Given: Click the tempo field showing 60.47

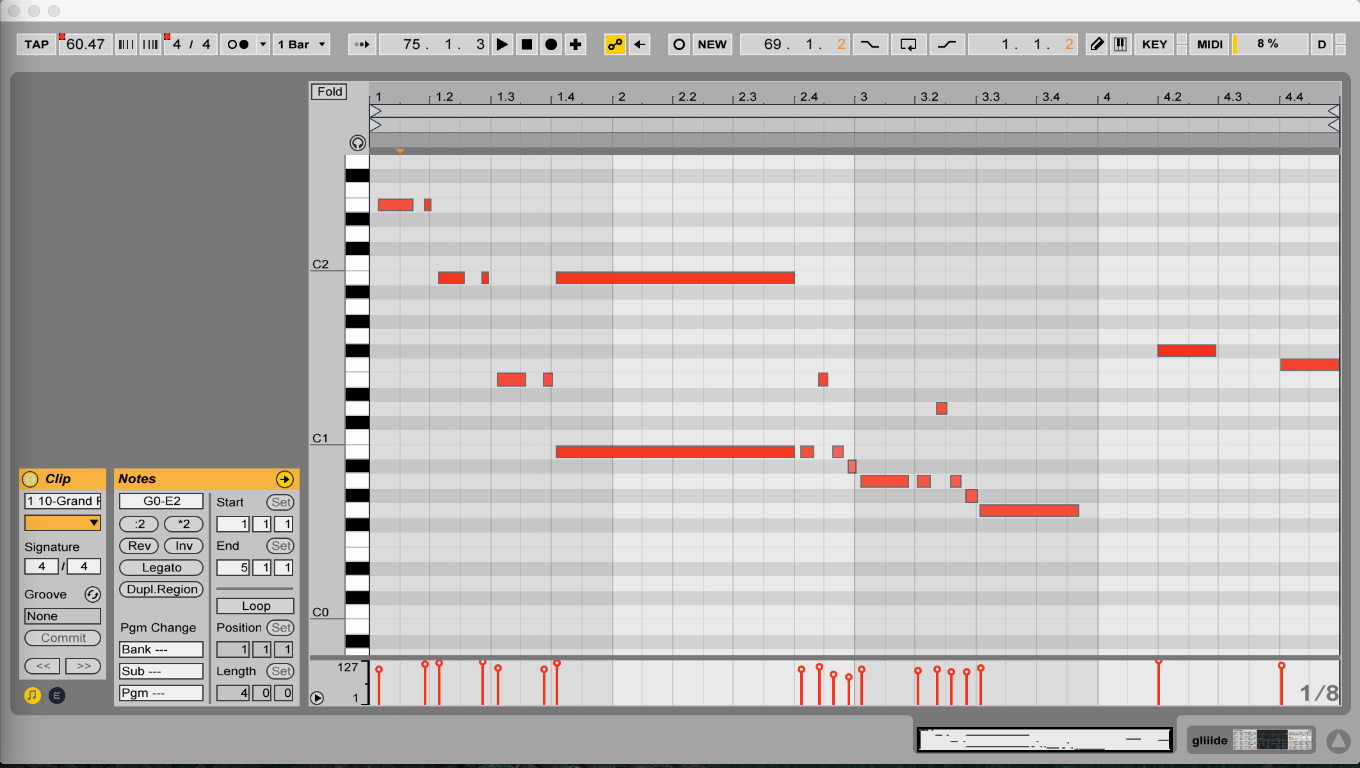Looking at the screenshot, I should coord(86,44).
